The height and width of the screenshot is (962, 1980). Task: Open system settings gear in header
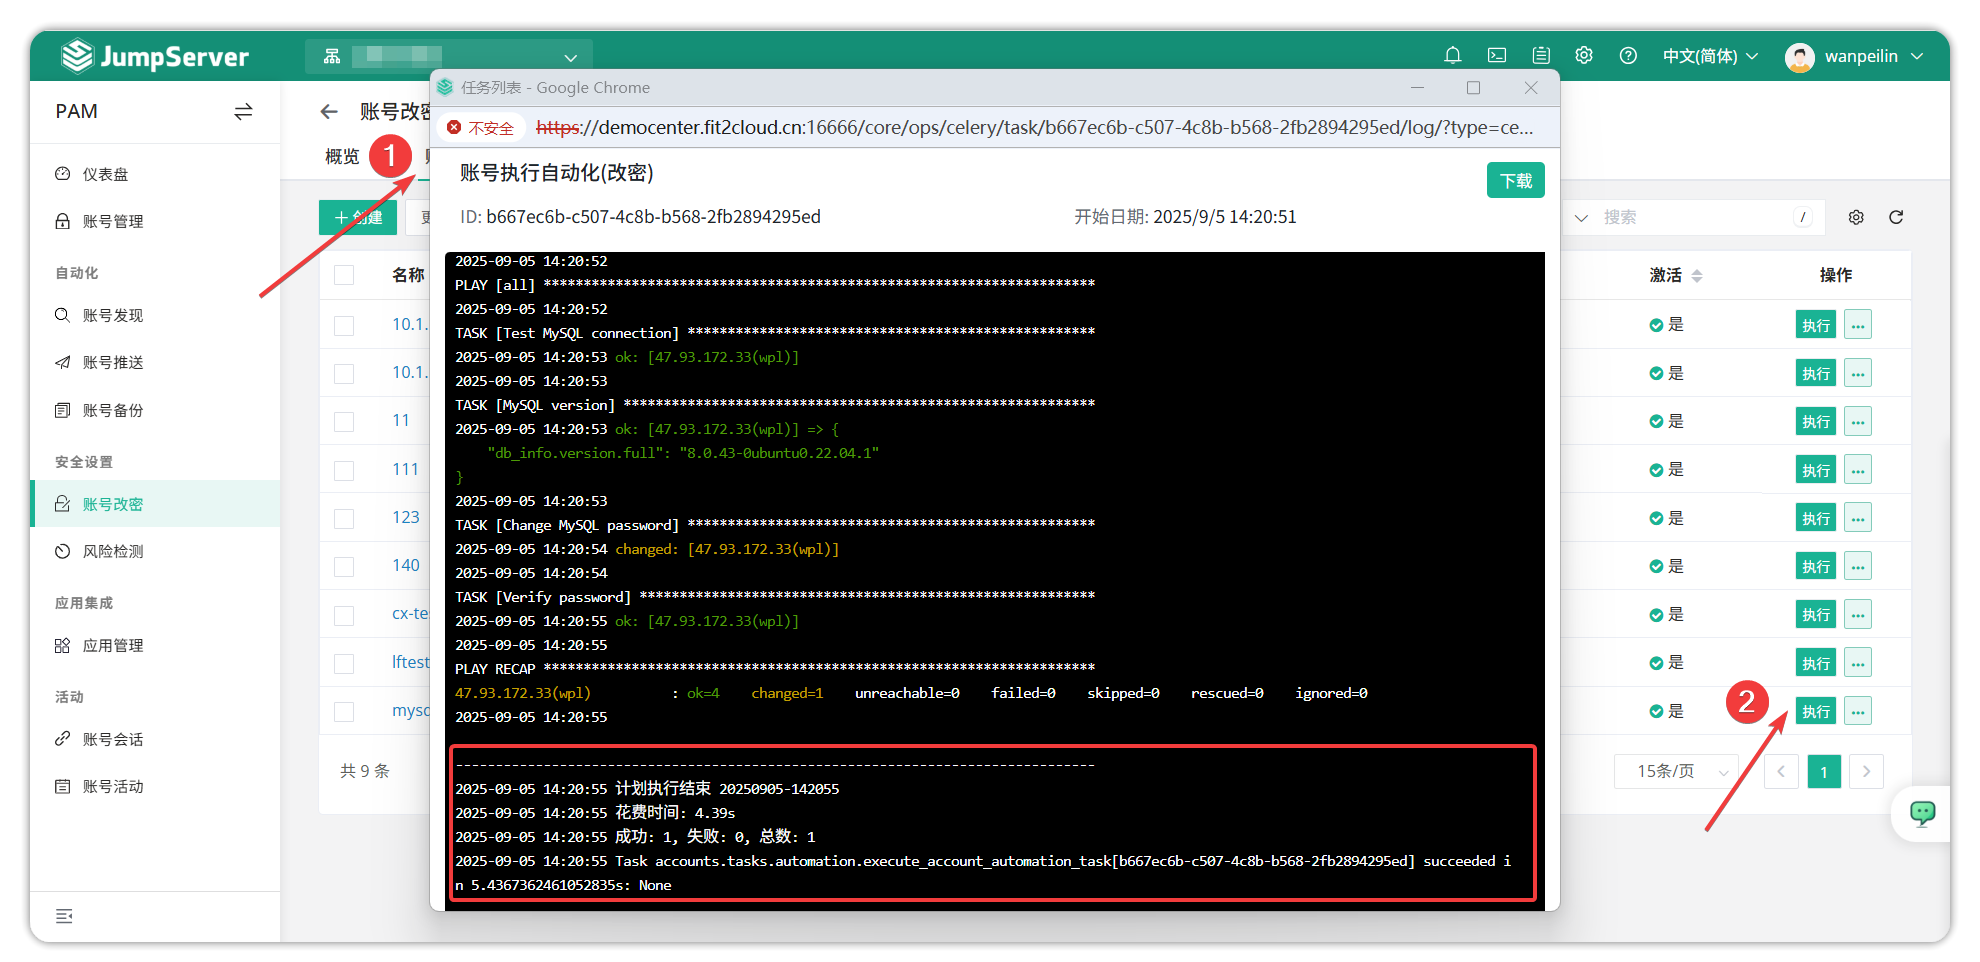point(1584,56)
